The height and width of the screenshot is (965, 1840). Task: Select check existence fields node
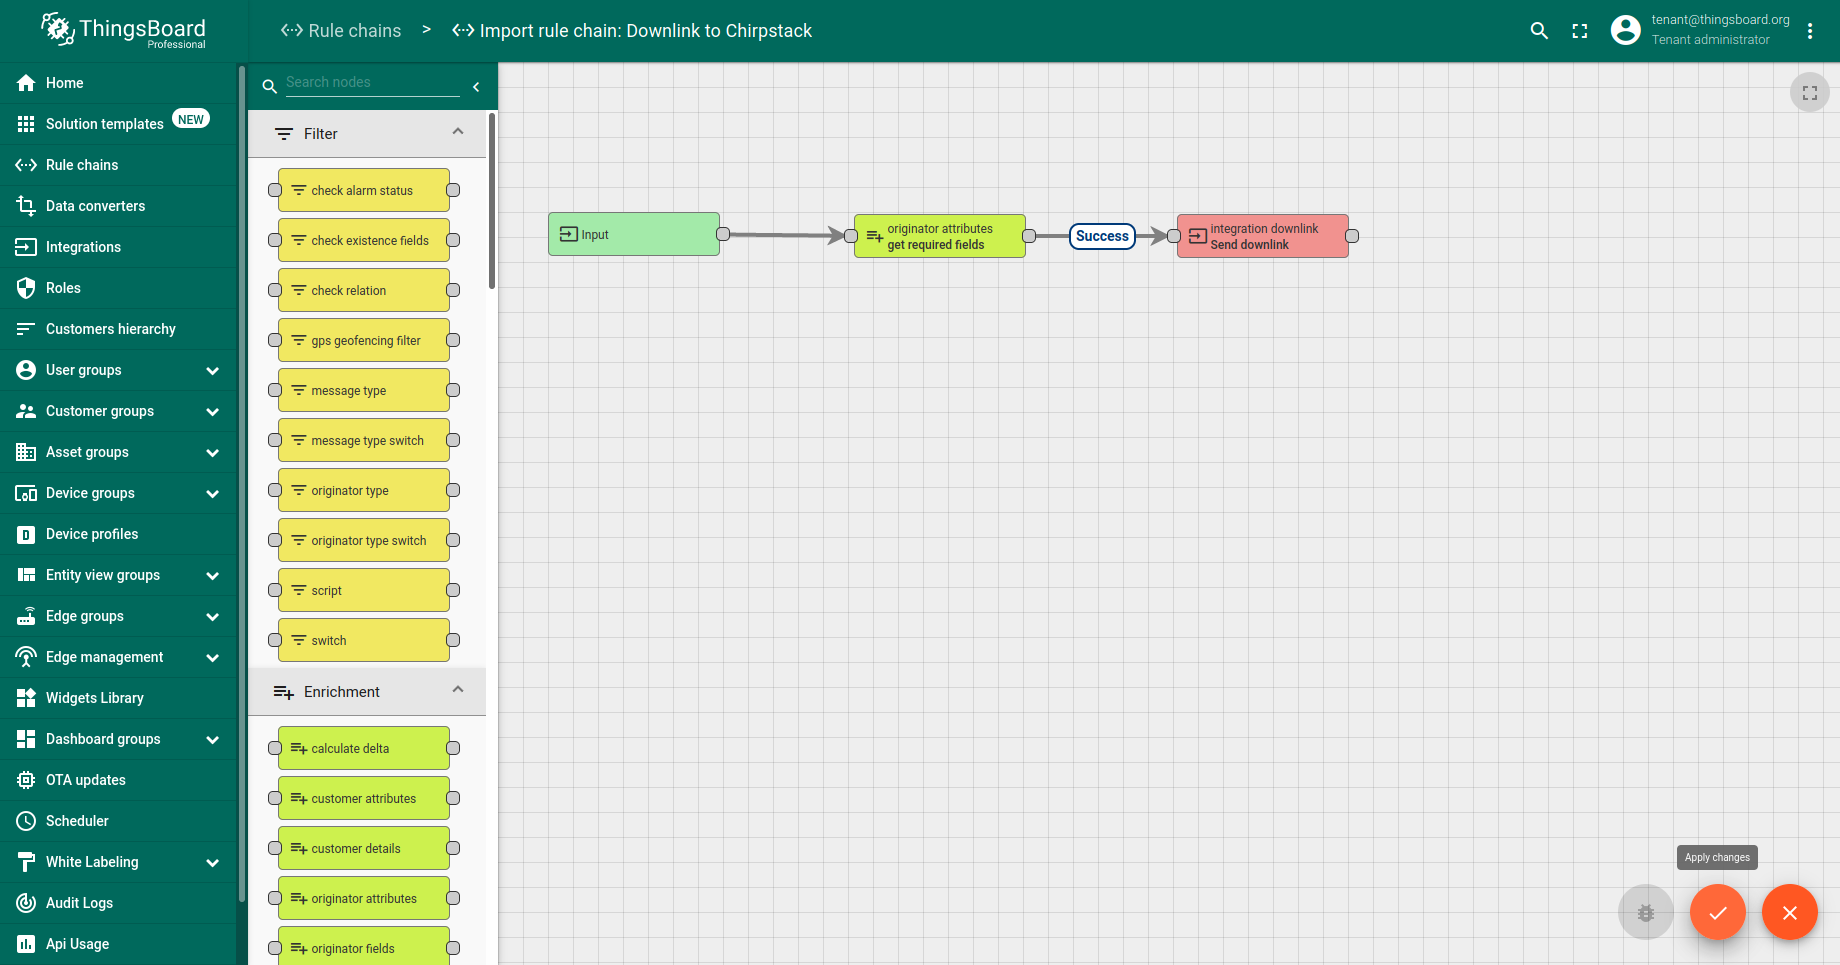(x=364, y=240)
